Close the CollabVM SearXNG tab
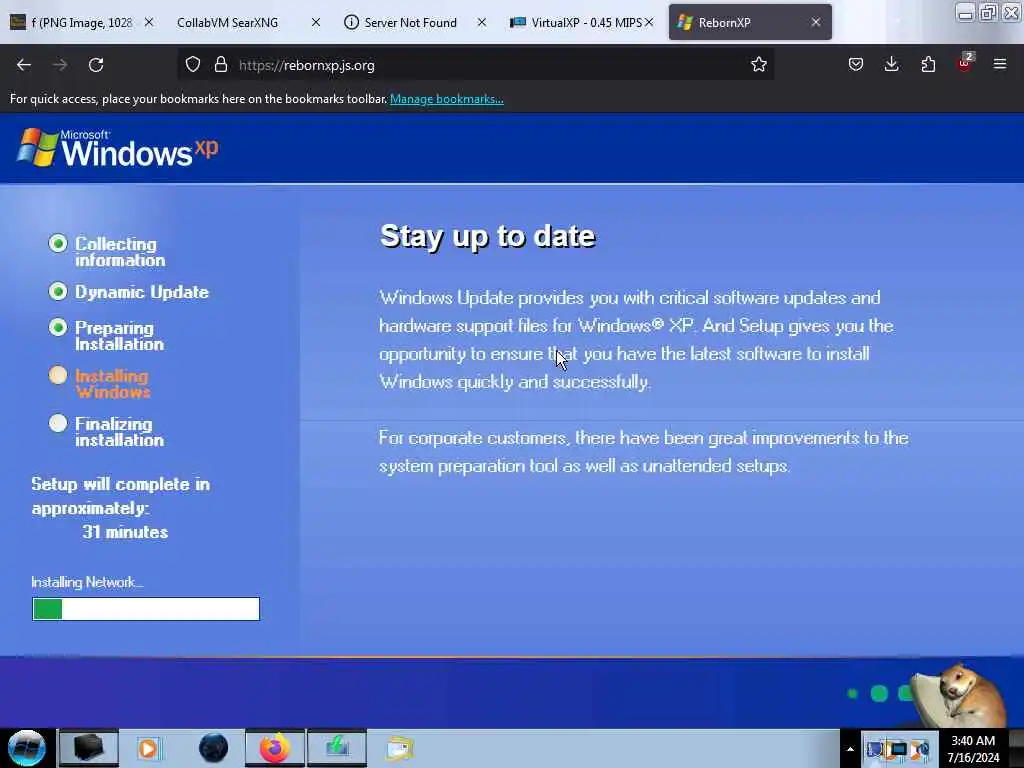Viewport: 1024px width, 768px height. coord(316,22)
